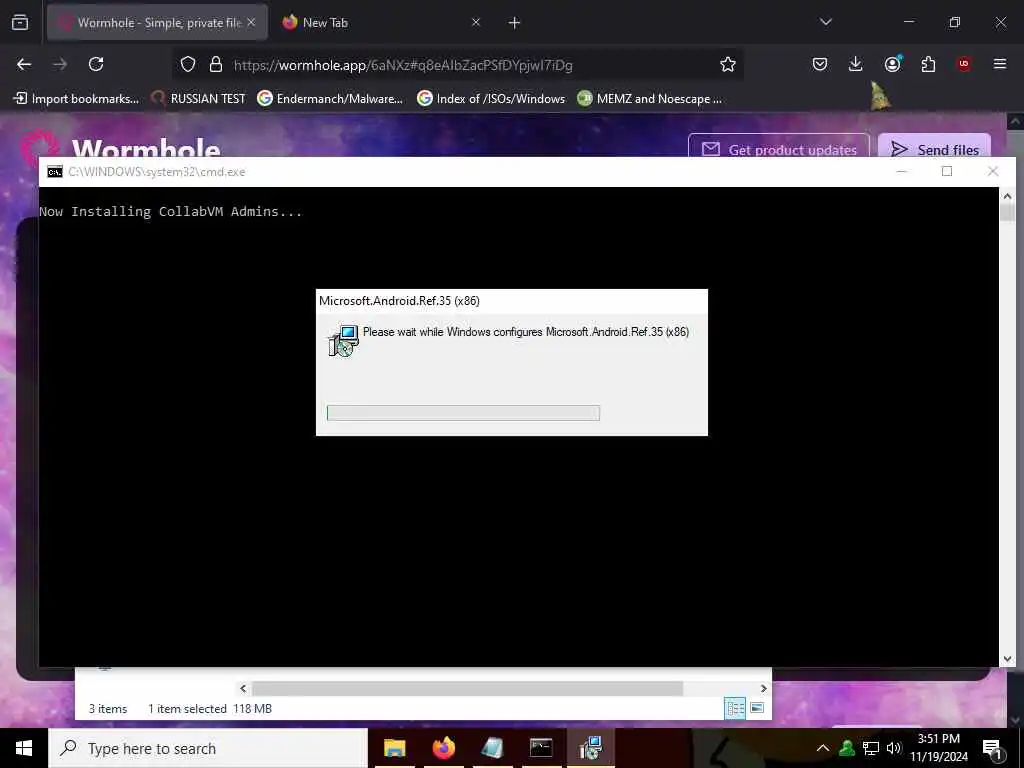Open the notification center

point(993,749)
